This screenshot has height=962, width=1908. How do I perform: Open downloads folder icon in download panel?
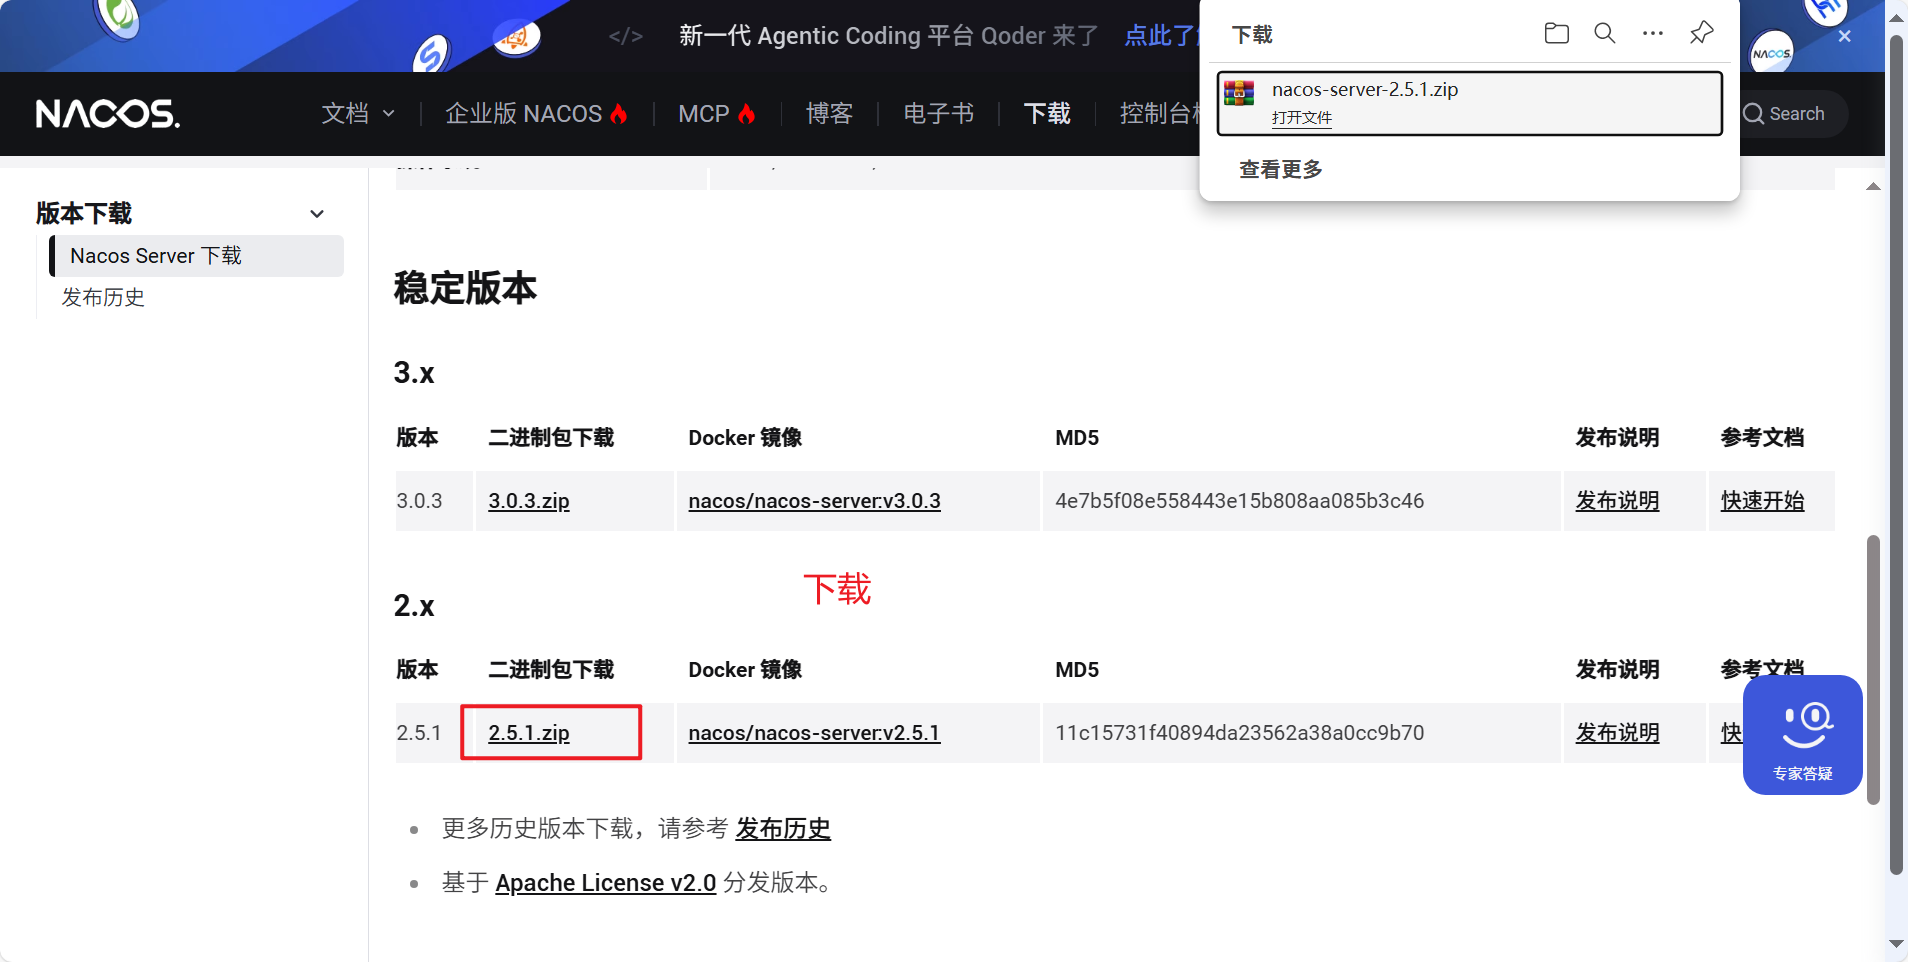click(1556, 33)
